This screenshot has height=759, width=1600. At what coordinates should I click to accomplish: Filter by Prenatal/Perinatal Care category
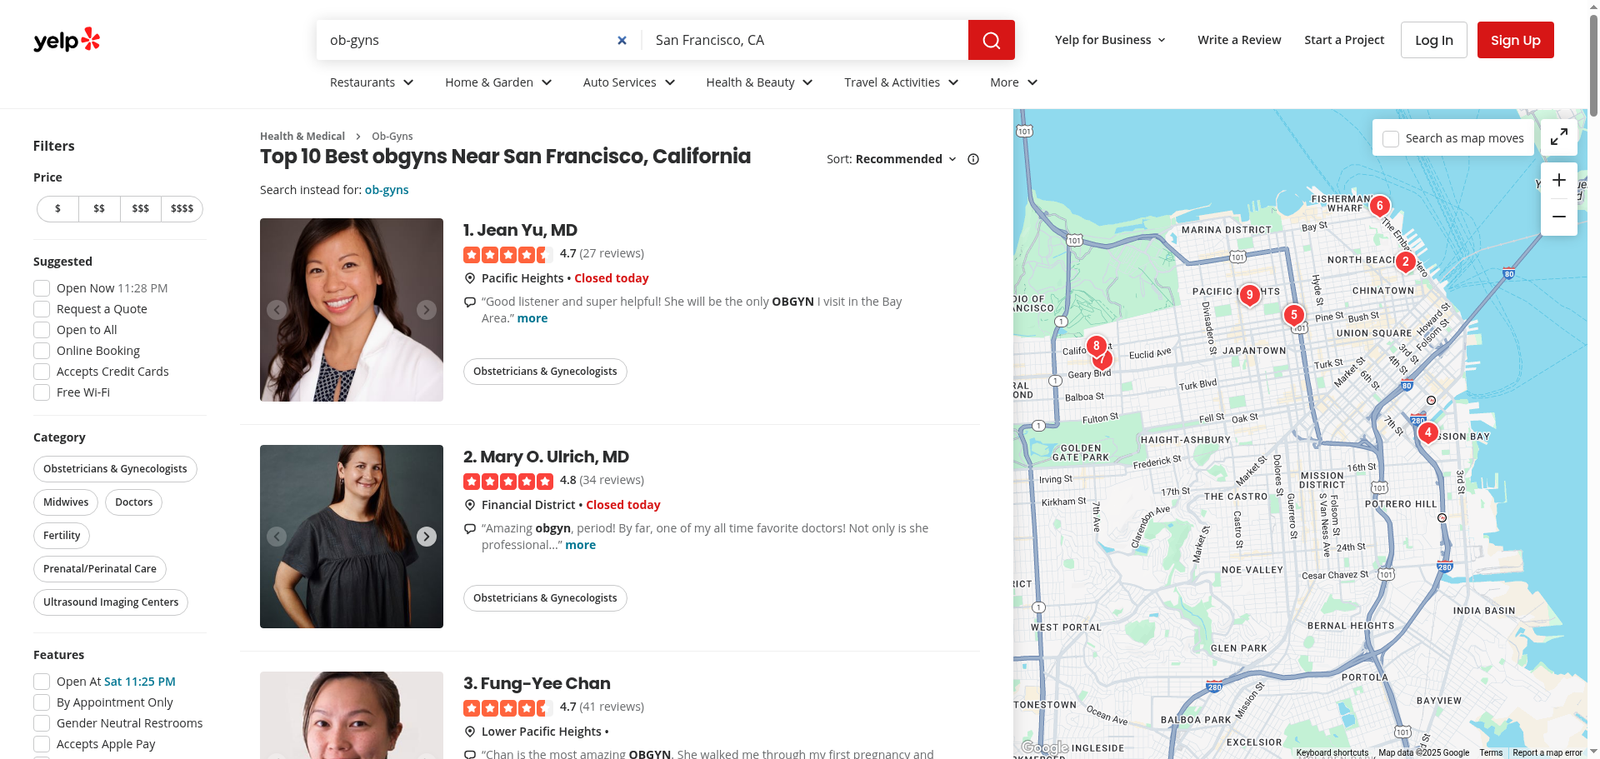pyautogui.click(x=100, y=569)
